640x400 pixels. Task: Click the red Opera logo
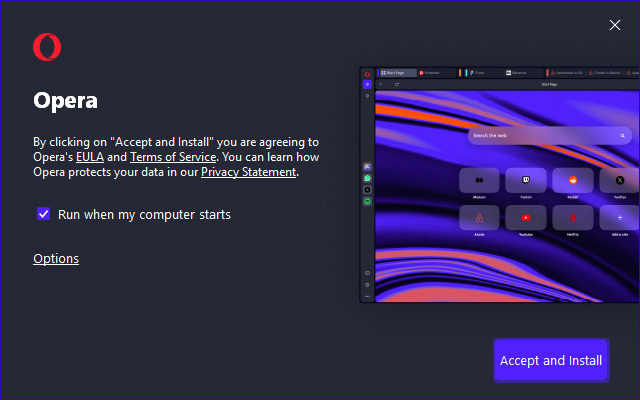pos(47,47)
